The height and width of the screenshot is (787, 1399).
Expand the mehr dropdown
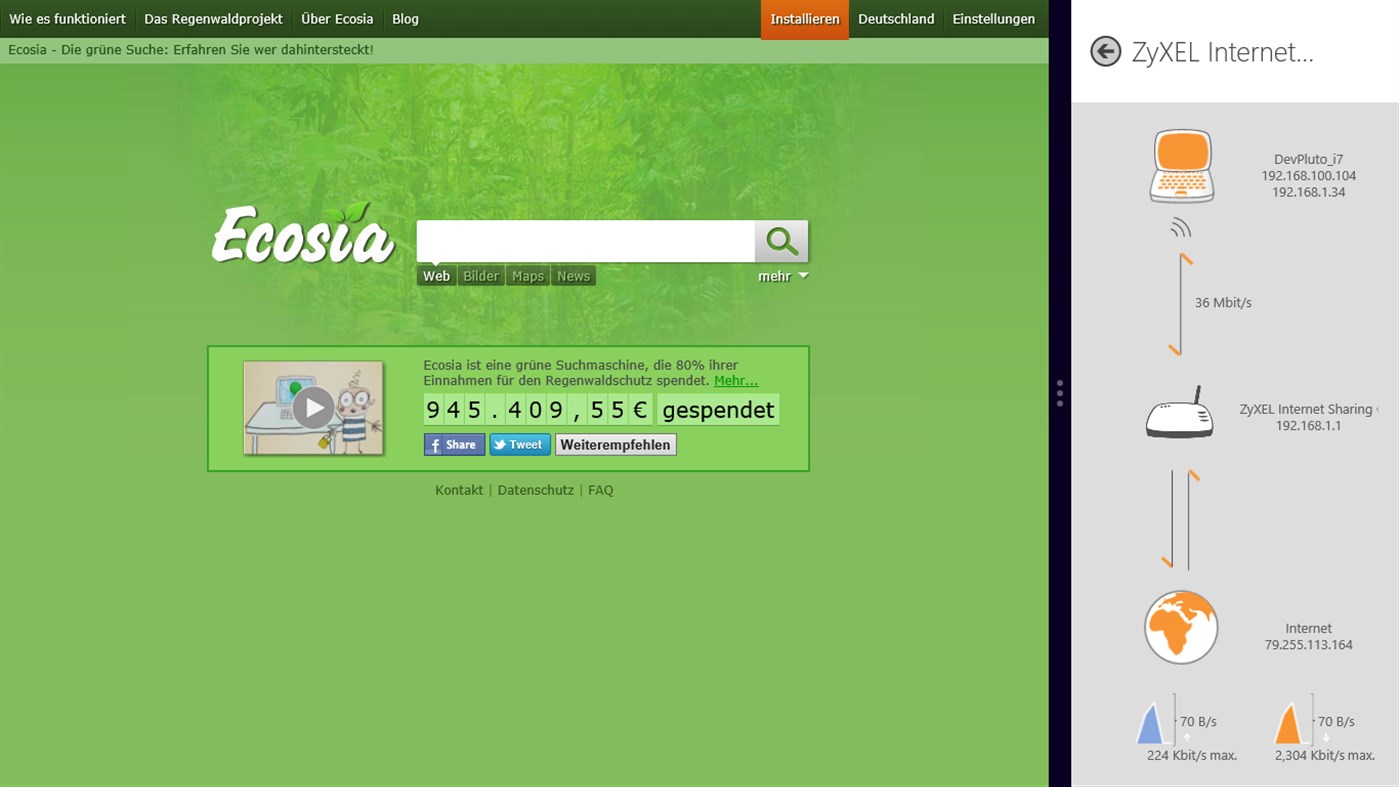coord(782,277)
